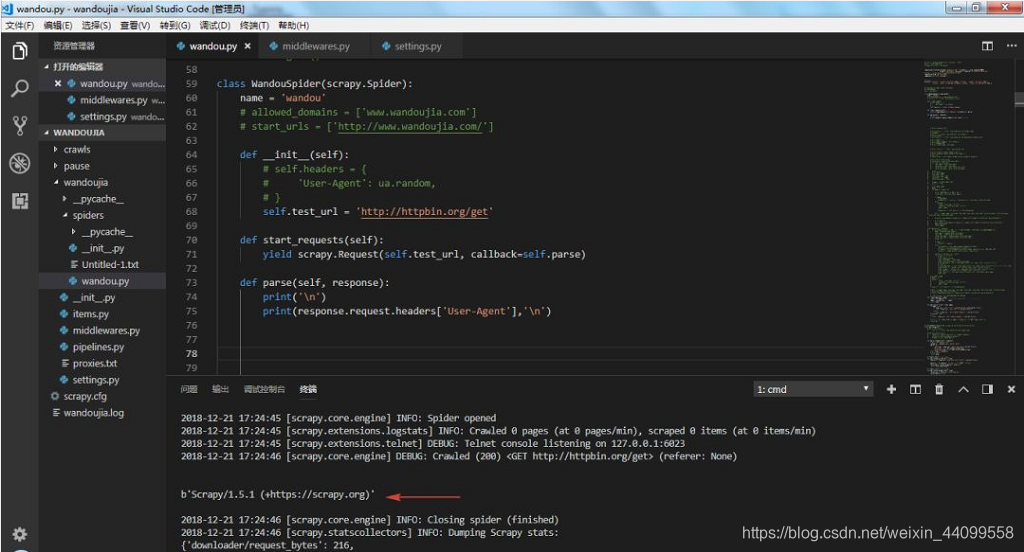Open the 编辑(E) menu
1024x552 pixels.
58,25
